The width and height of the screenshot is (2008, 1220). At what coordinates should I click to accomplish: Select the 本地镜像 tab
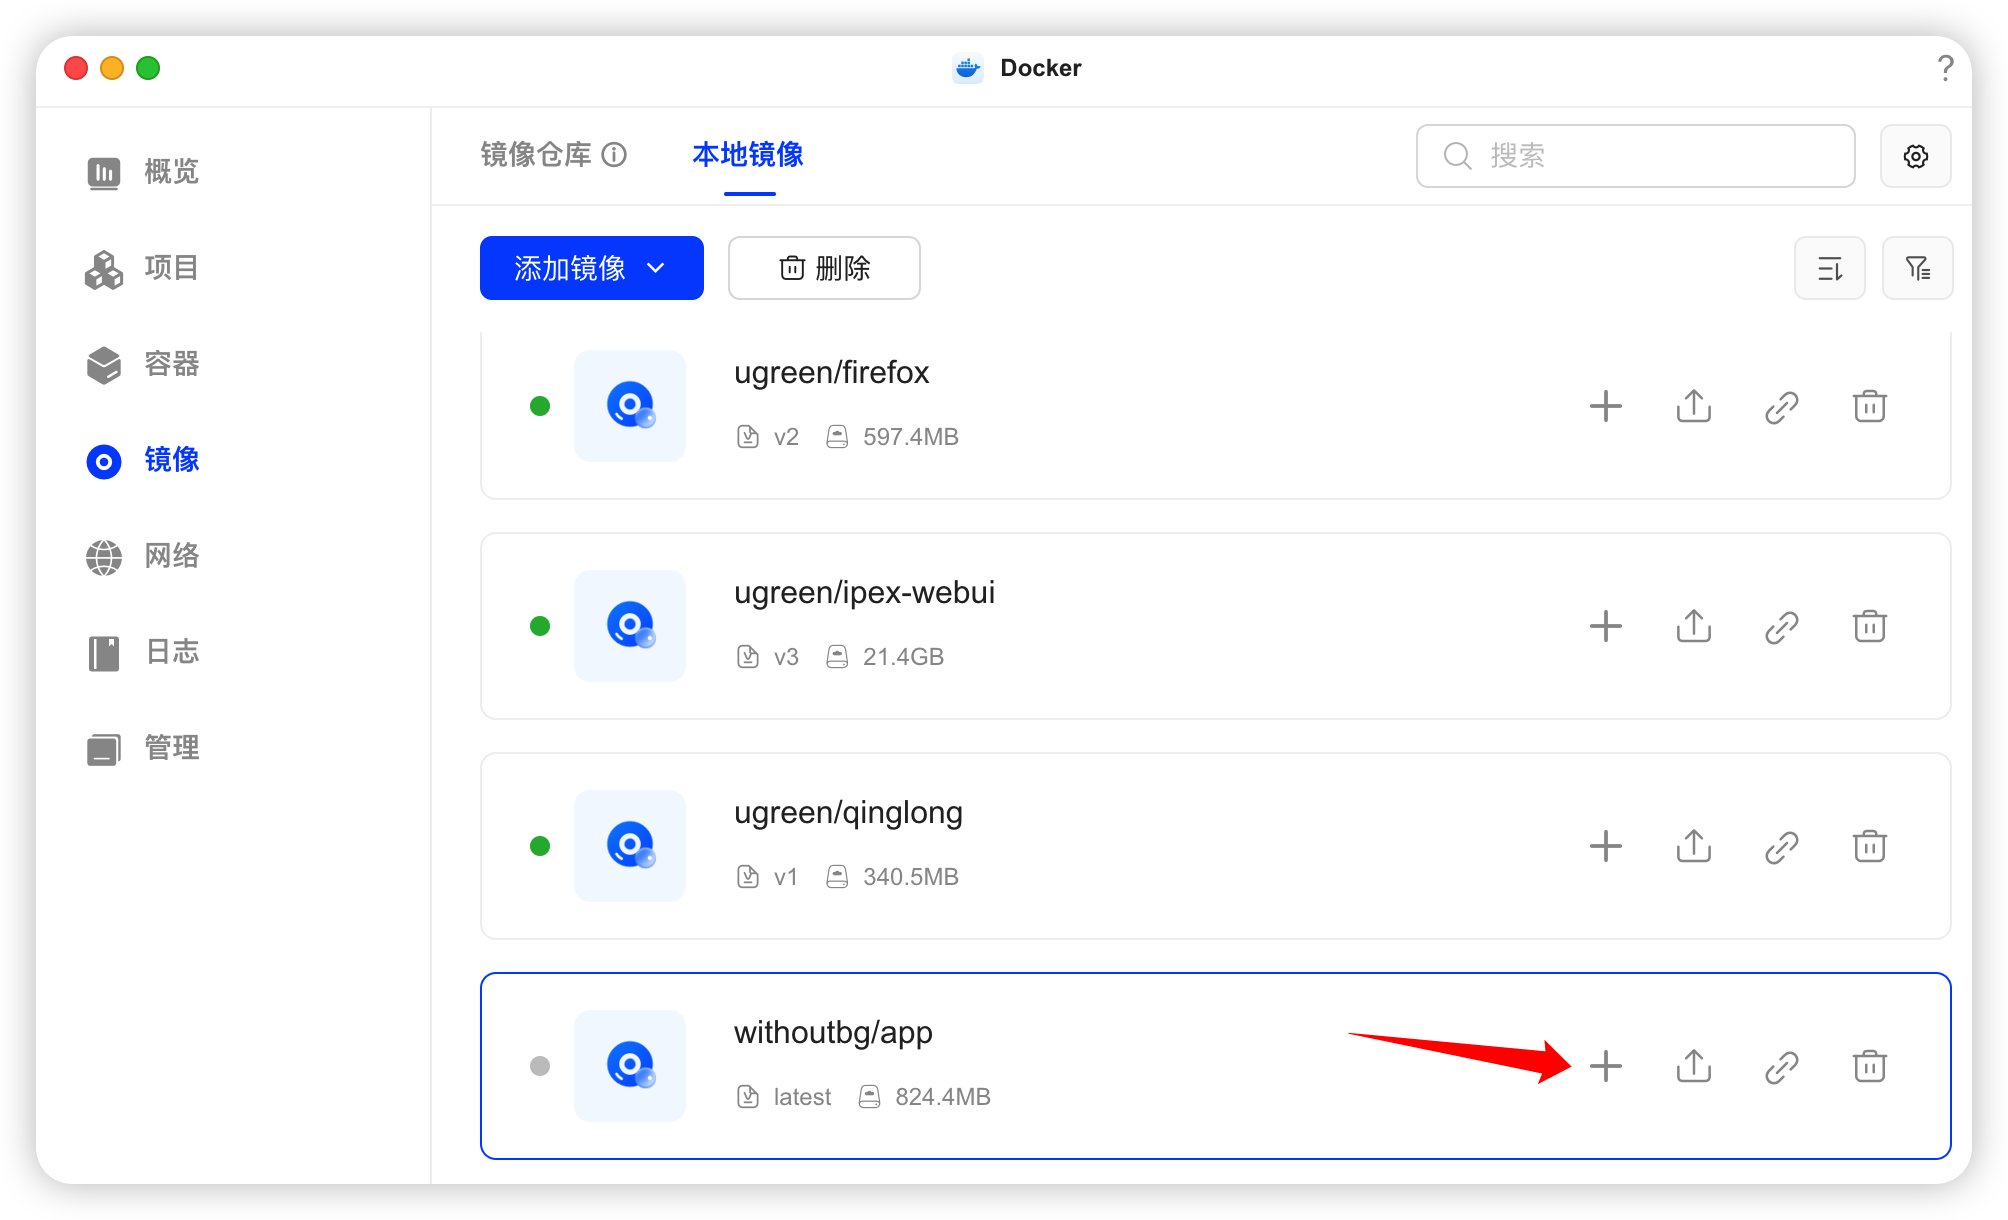748,155
